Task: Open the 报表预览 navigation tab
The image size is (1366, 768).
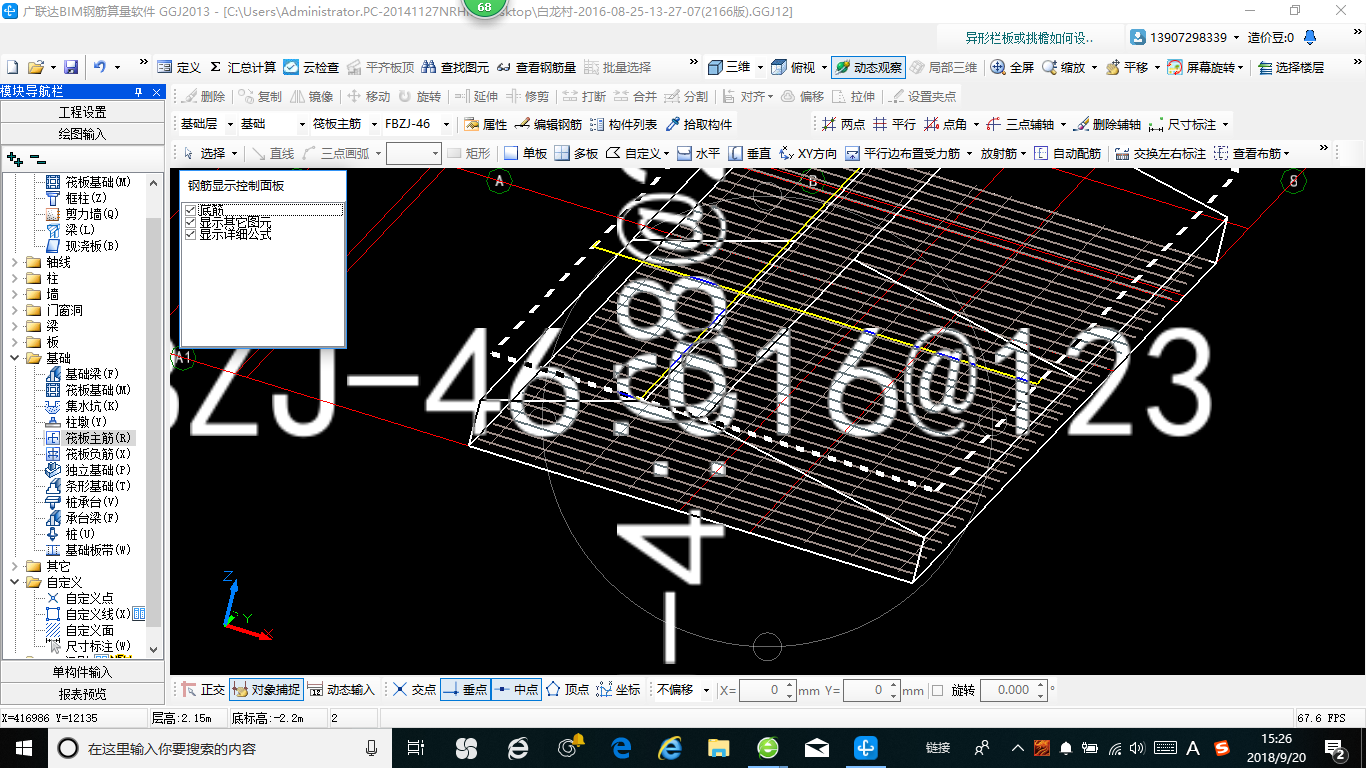Action: (x=83, y=693)
